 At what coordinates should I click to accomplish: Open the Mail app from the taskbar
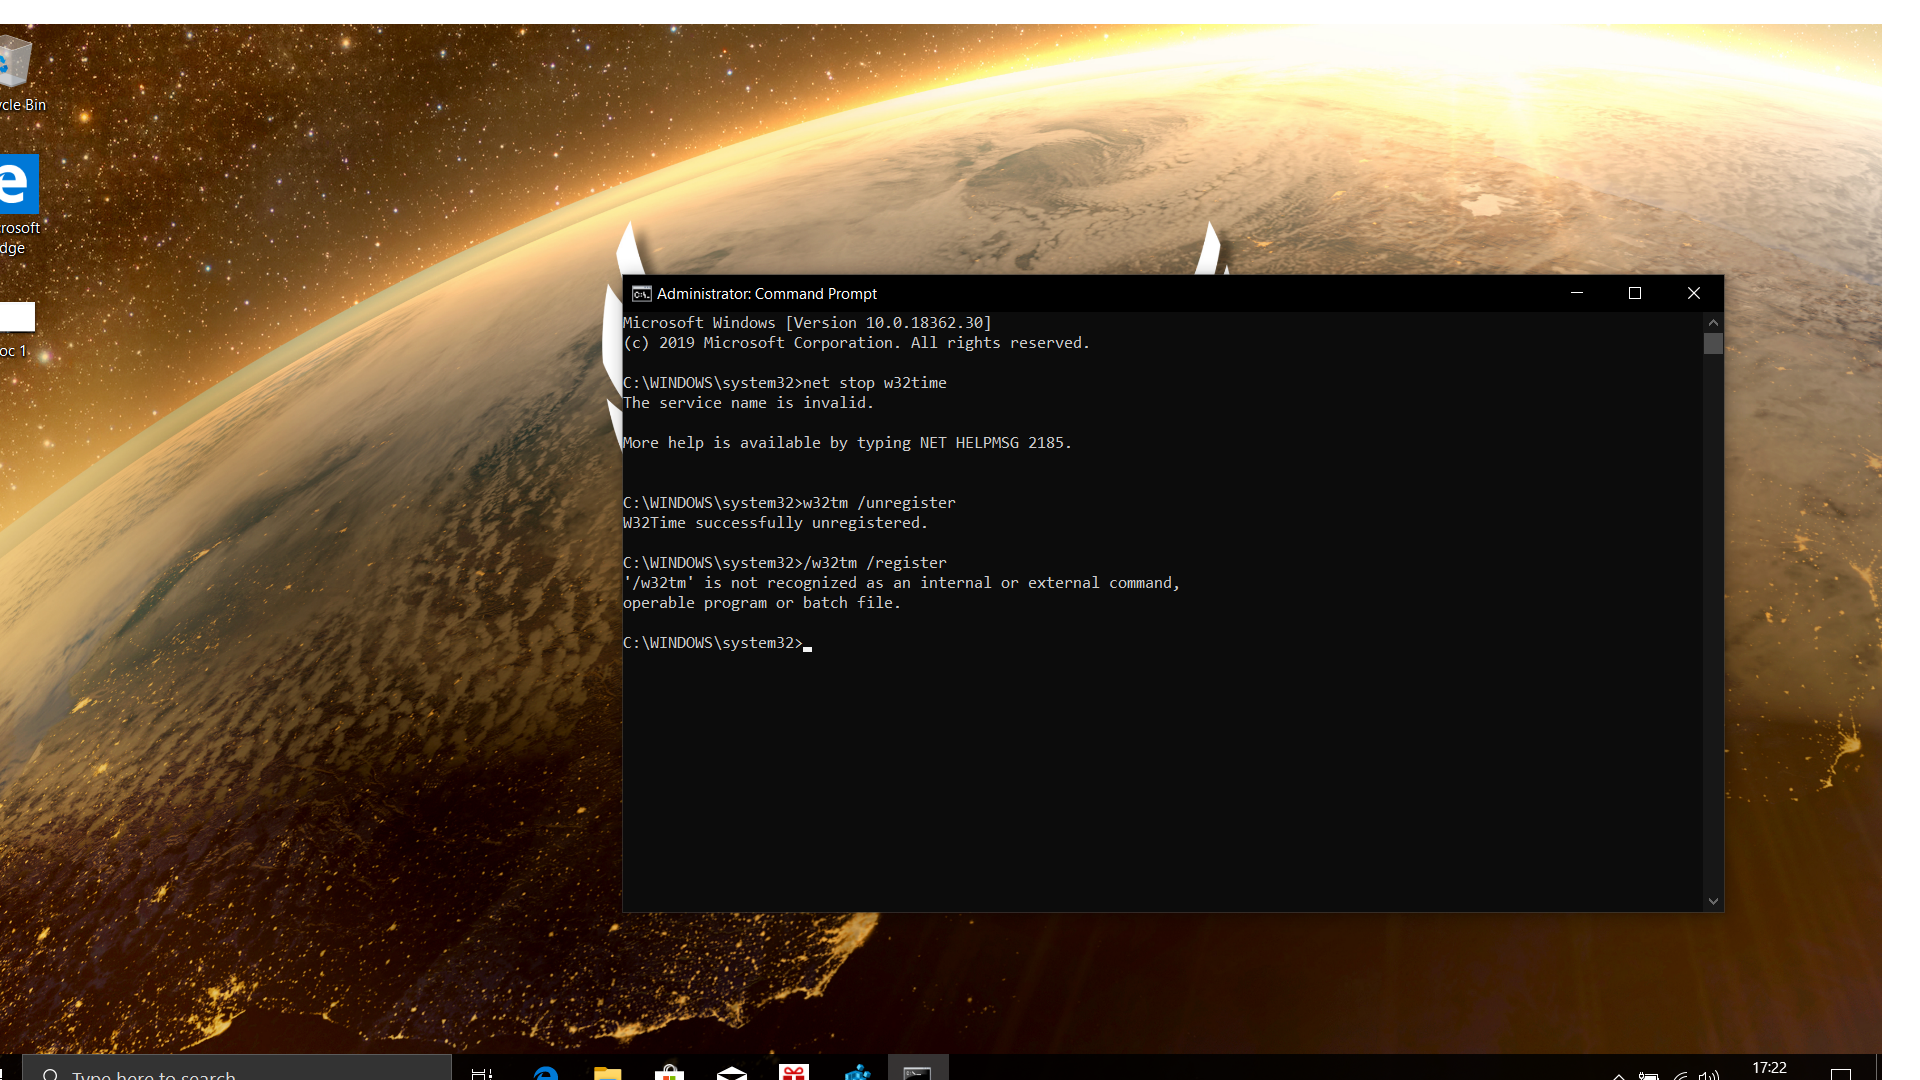pyautogui.click(x=732, y=1073)
